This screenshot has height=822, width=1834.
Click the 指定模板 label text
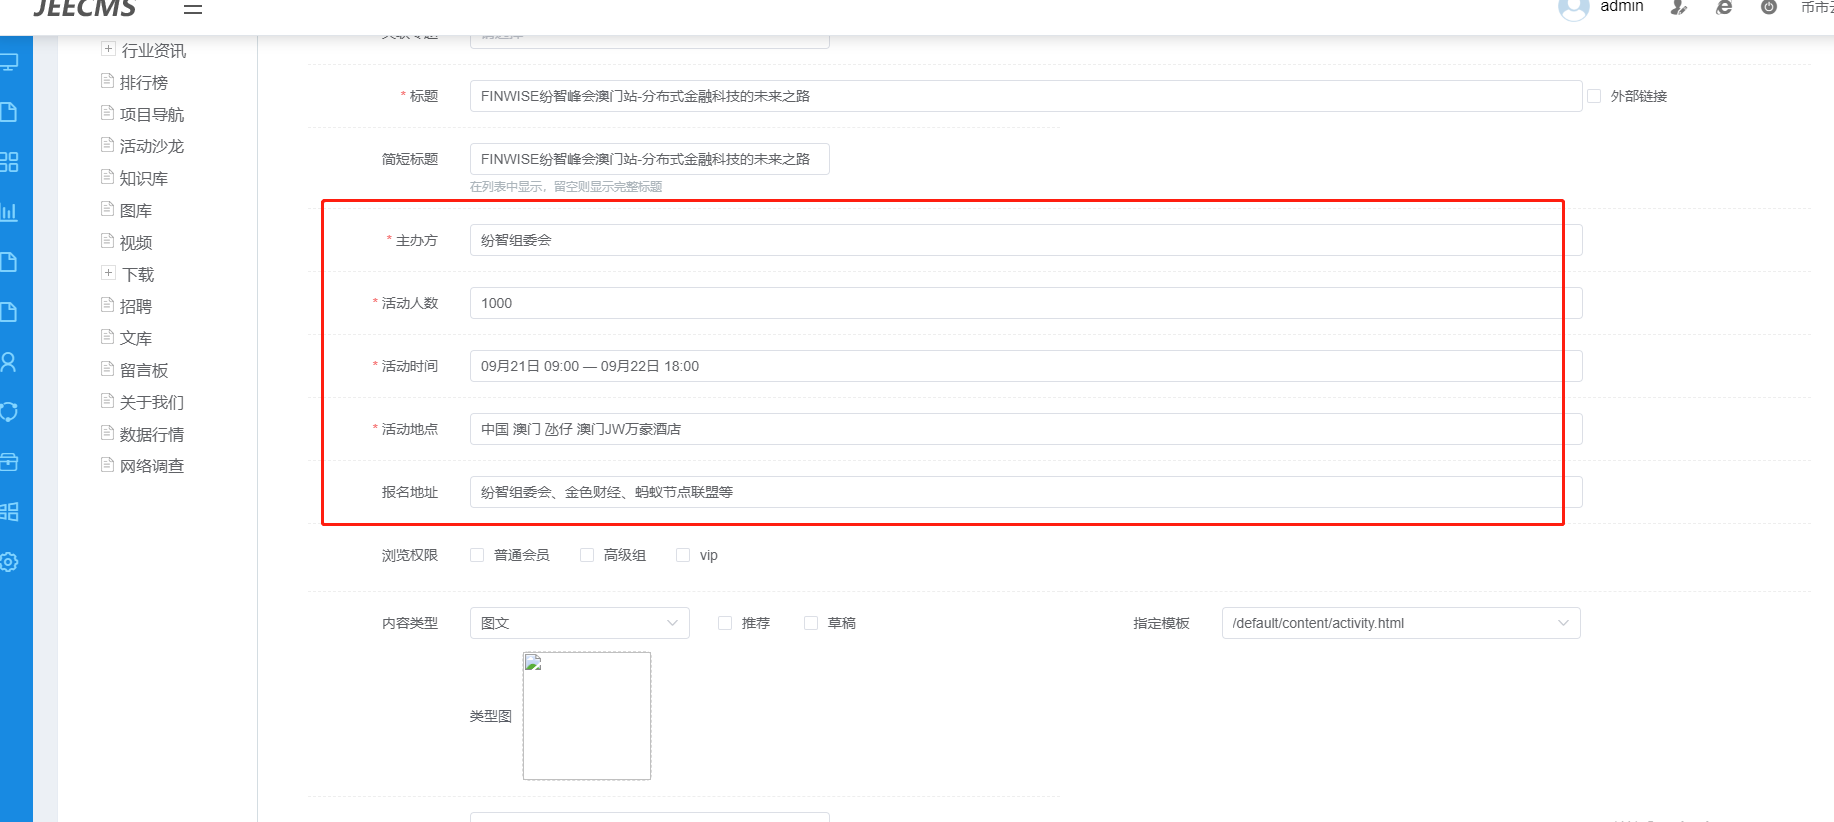coord(1161,623)
